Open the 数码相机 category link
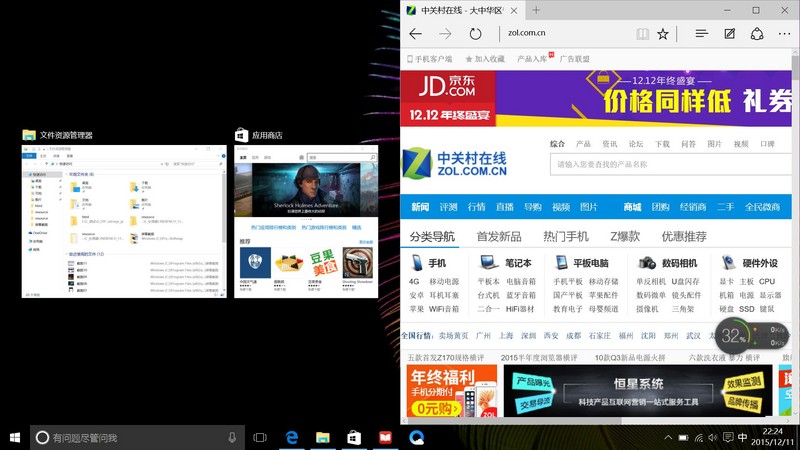This screenshot has width=800, height=450. pyautogui.click(x=680, y=263)
